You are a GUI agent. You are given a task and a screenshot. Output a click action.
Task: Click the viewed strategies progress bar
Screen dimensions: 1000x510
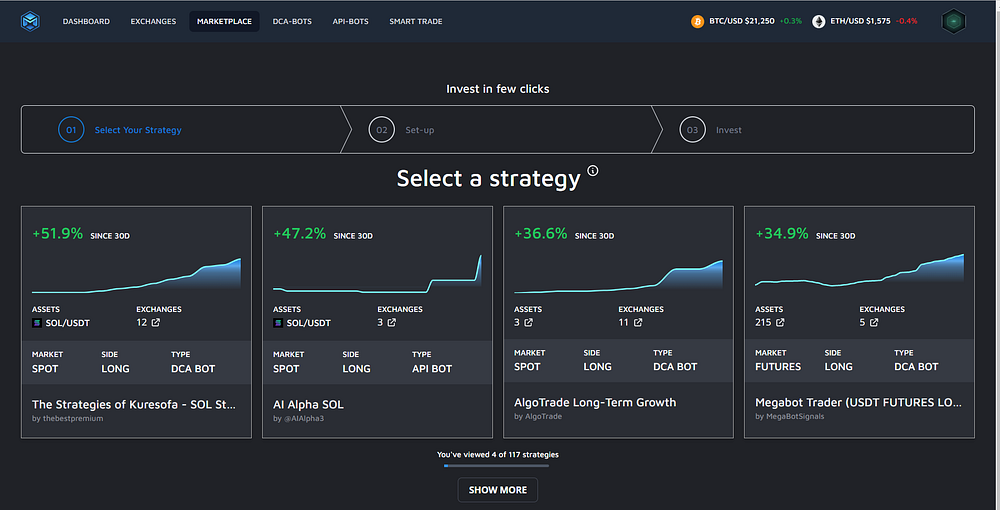496,466
